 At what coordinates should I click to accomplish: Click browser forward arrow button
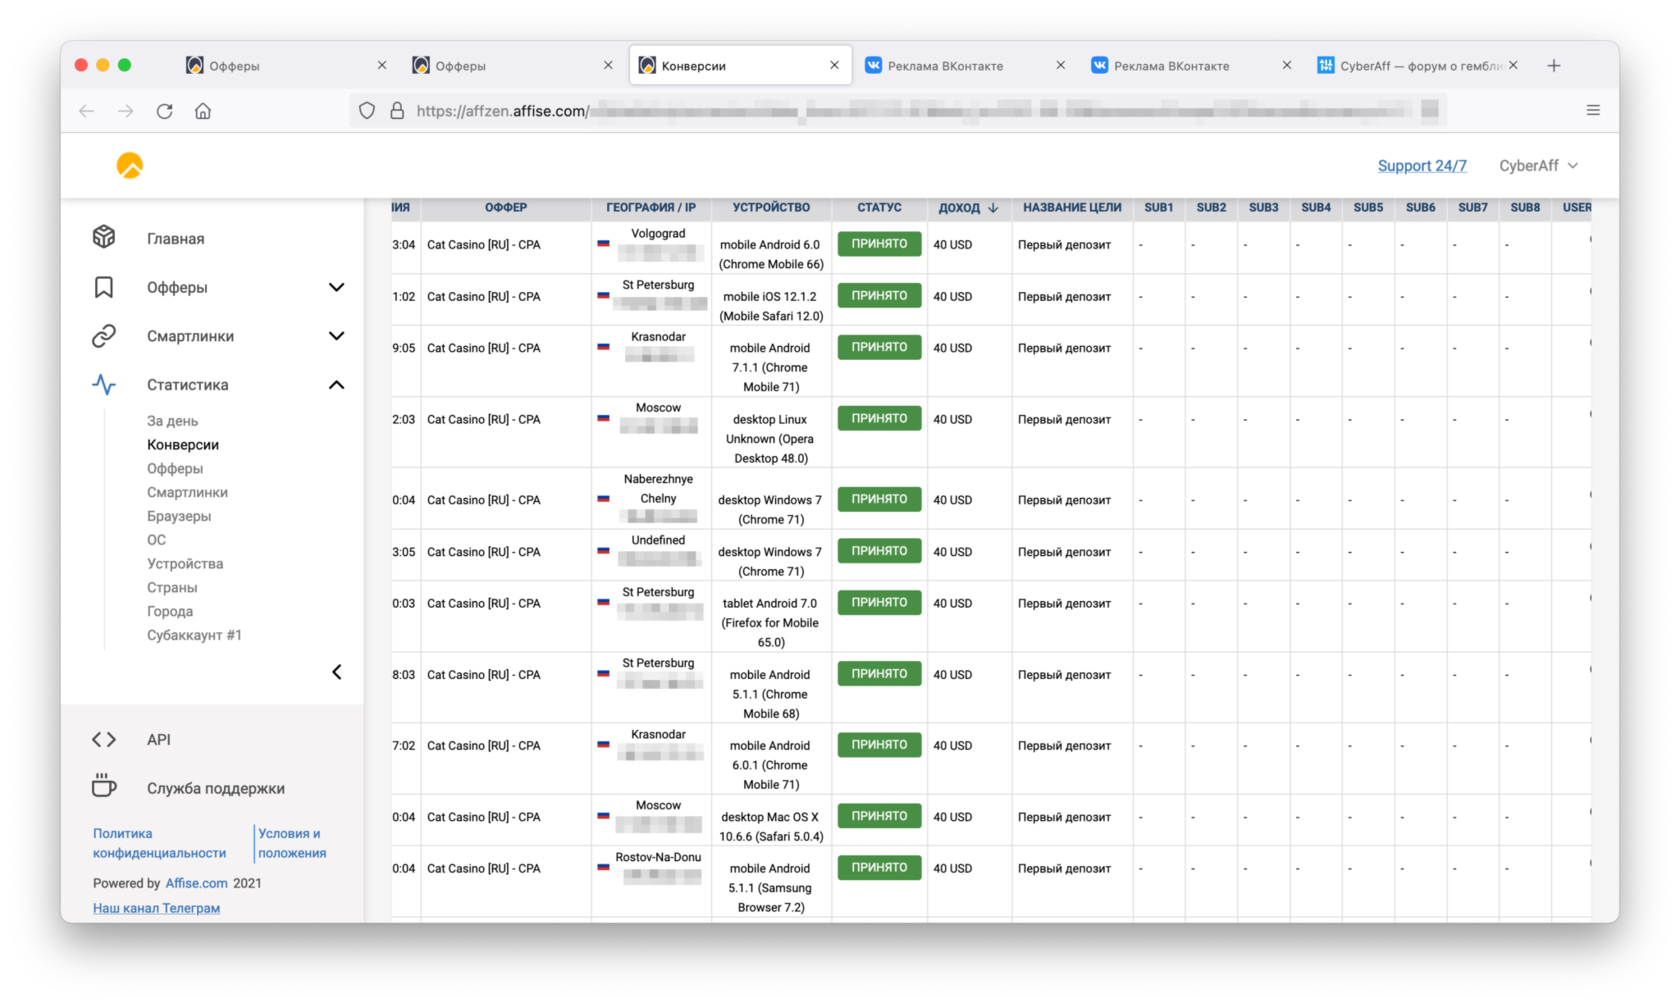(125, 111)
